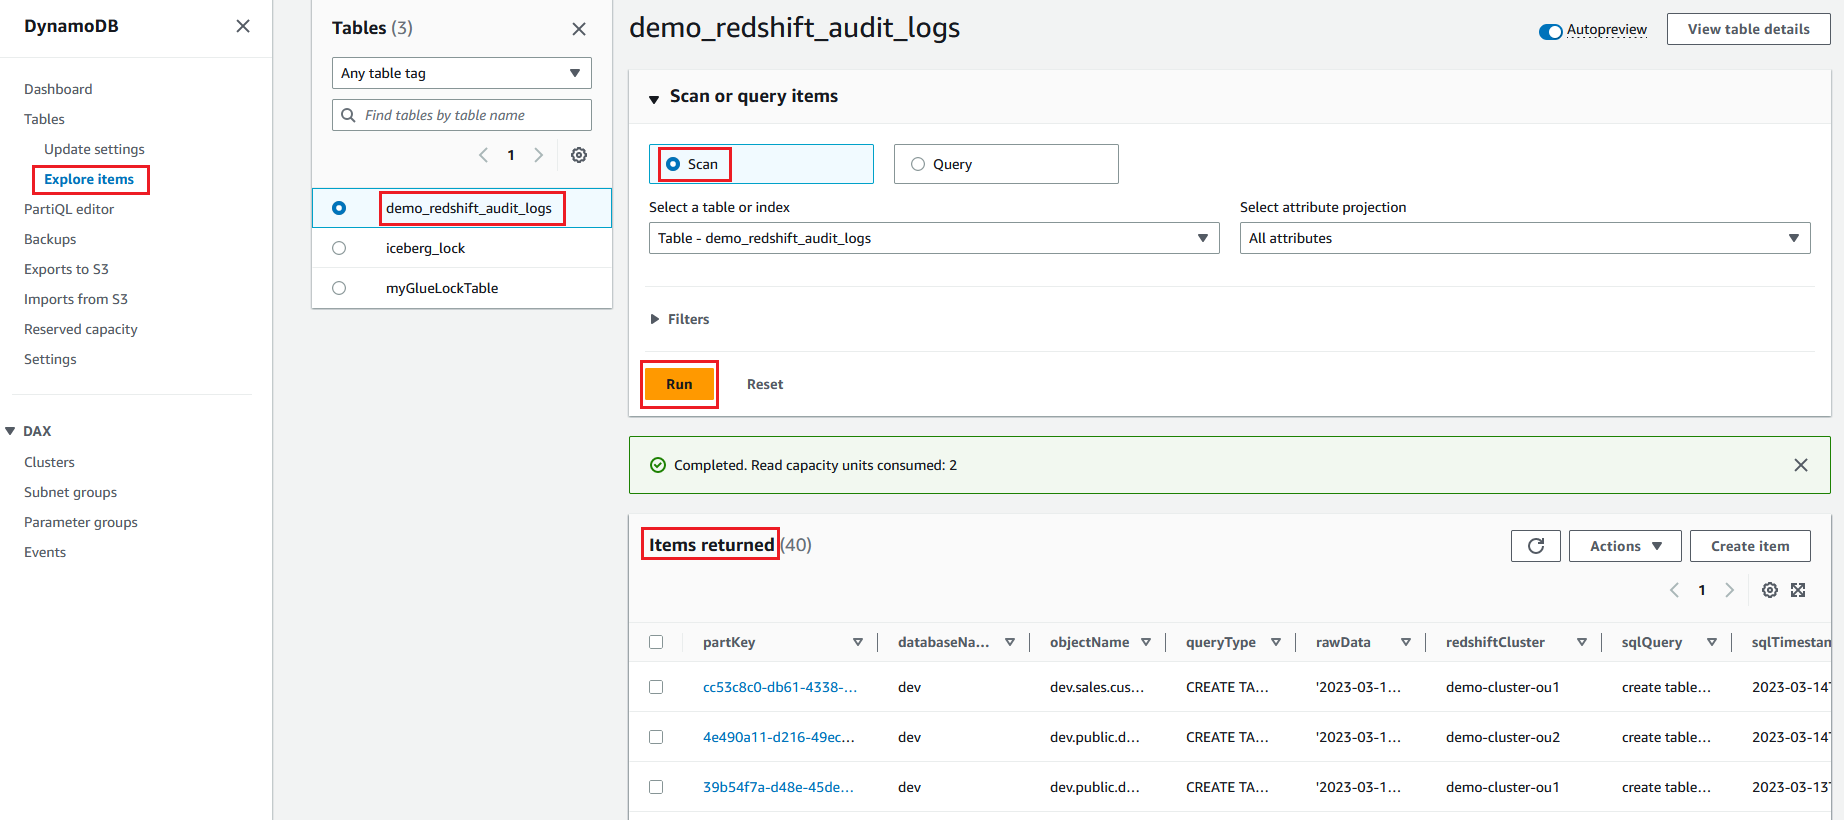
Task: Click the Tables sidebar item
Action: 44,119
